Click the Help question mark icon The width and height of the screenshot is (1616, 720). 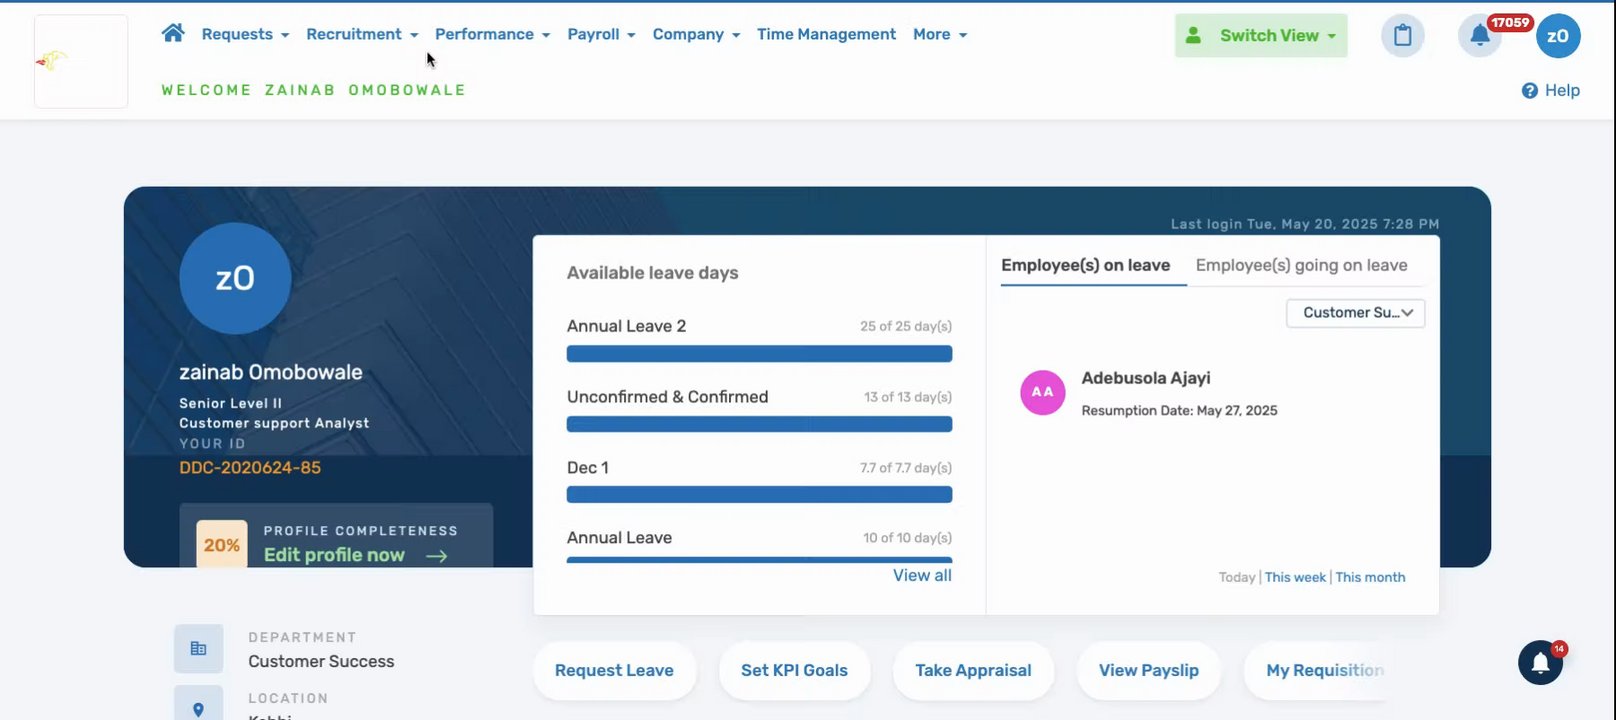tap(1529, 91)
